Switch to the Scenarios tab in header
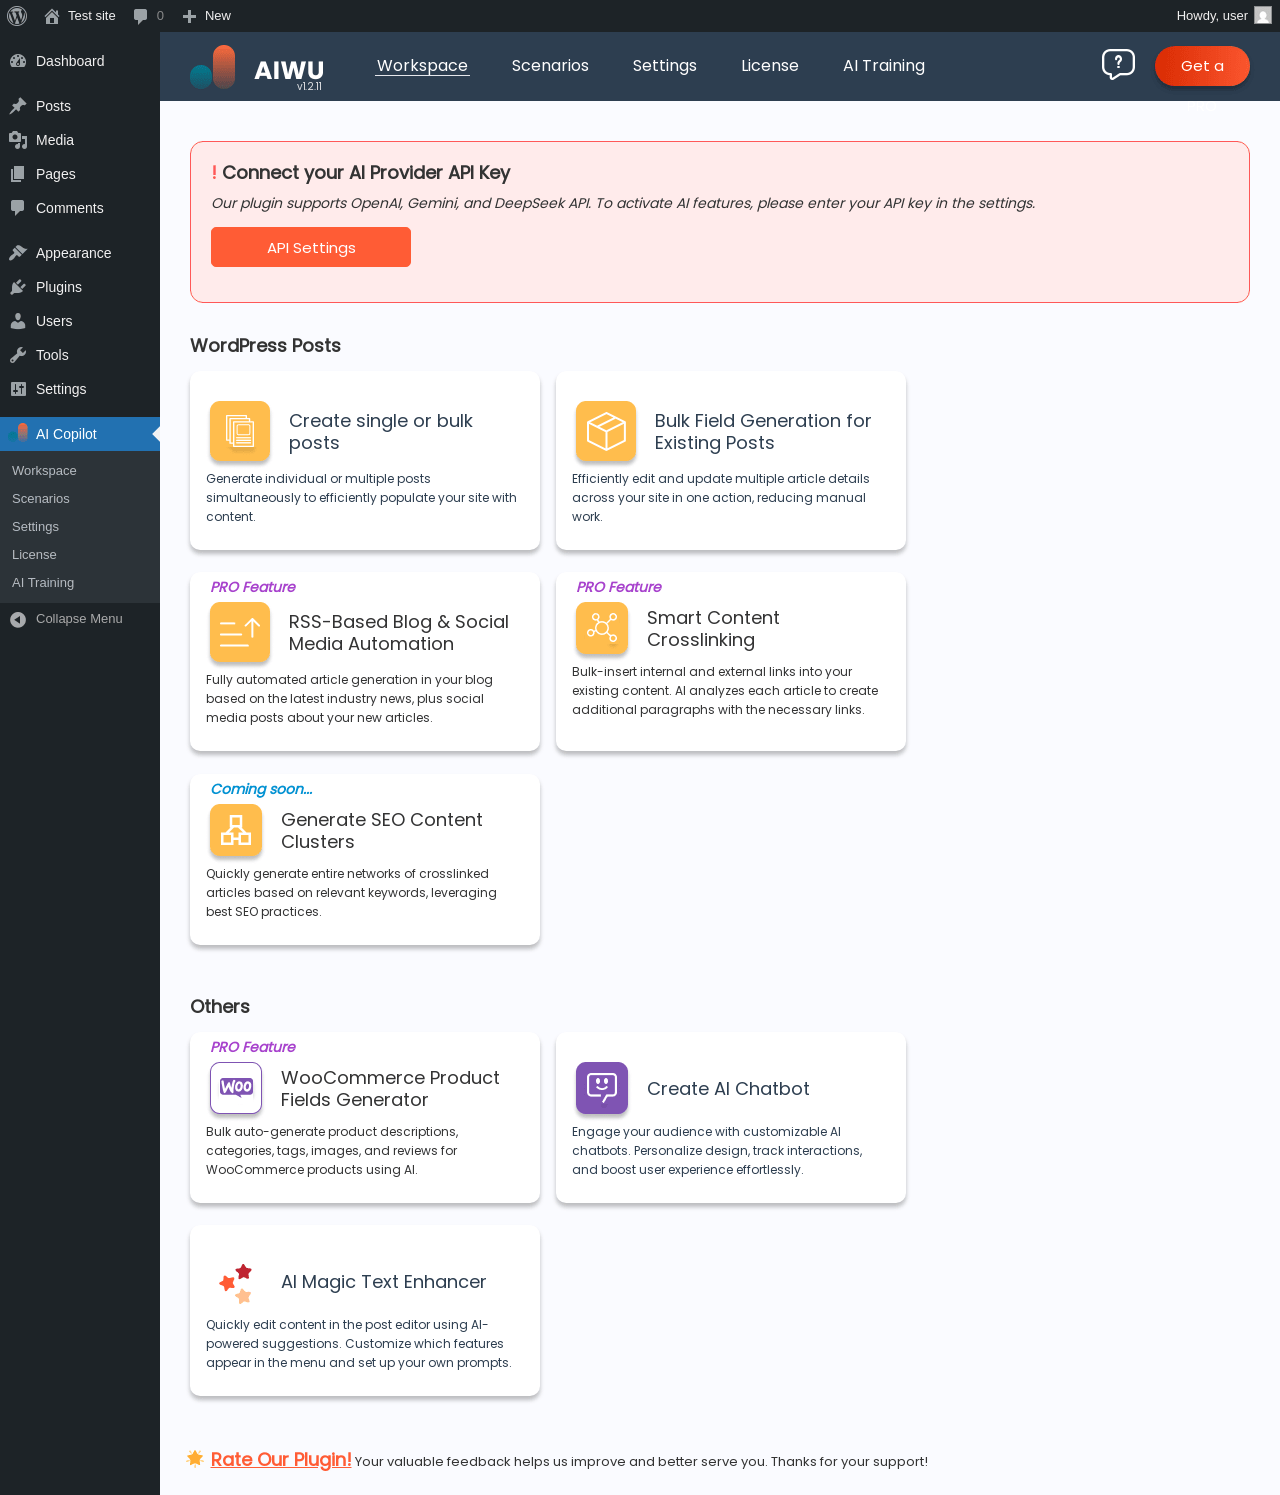 click(x=550, y=66)
